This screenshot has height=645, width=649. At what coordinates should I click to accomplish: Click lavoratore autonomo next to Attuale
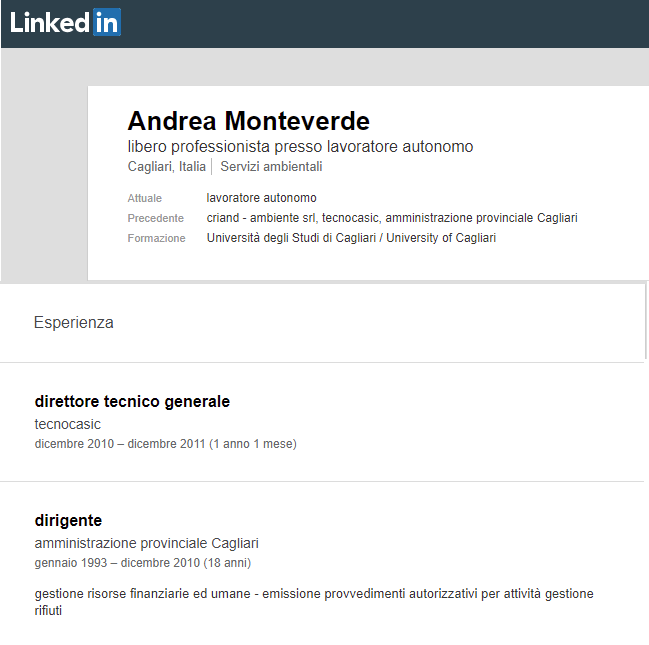[x=261, y=198]
